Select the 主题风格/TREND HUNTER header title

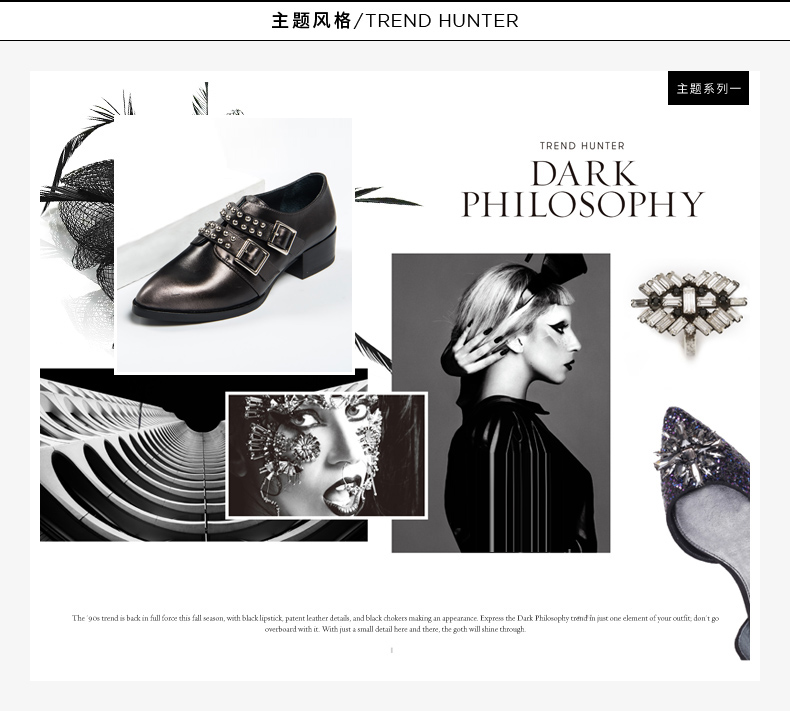(x=395, y=21)
